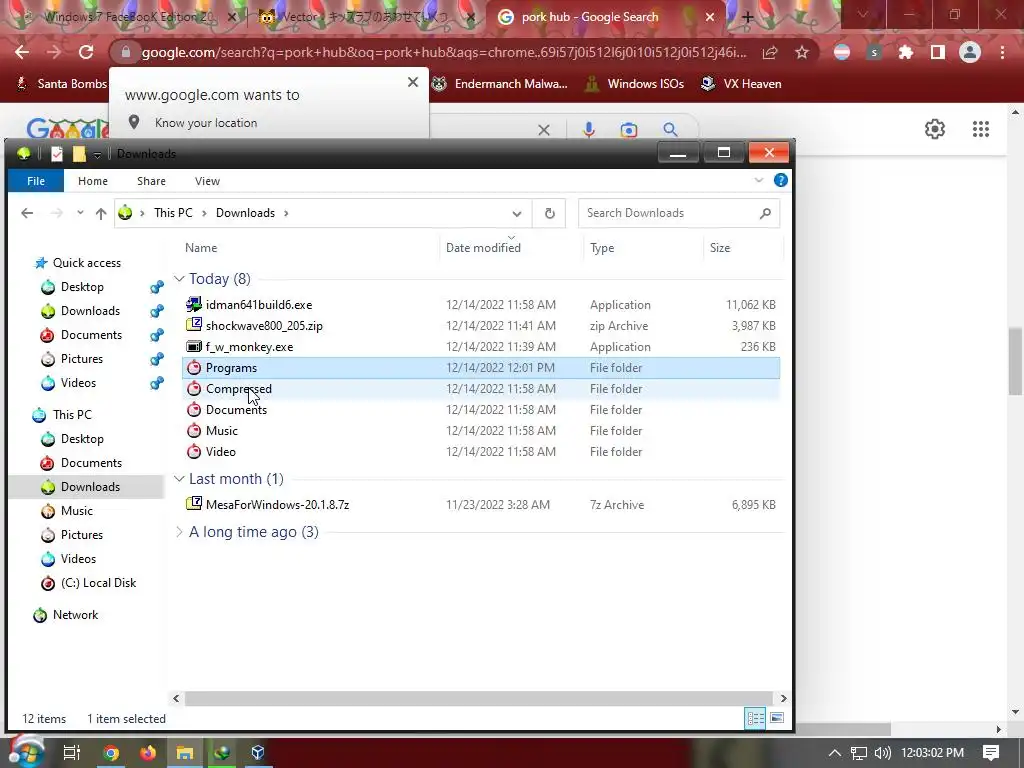Open the Chrome profile avatar

point(970,52)
